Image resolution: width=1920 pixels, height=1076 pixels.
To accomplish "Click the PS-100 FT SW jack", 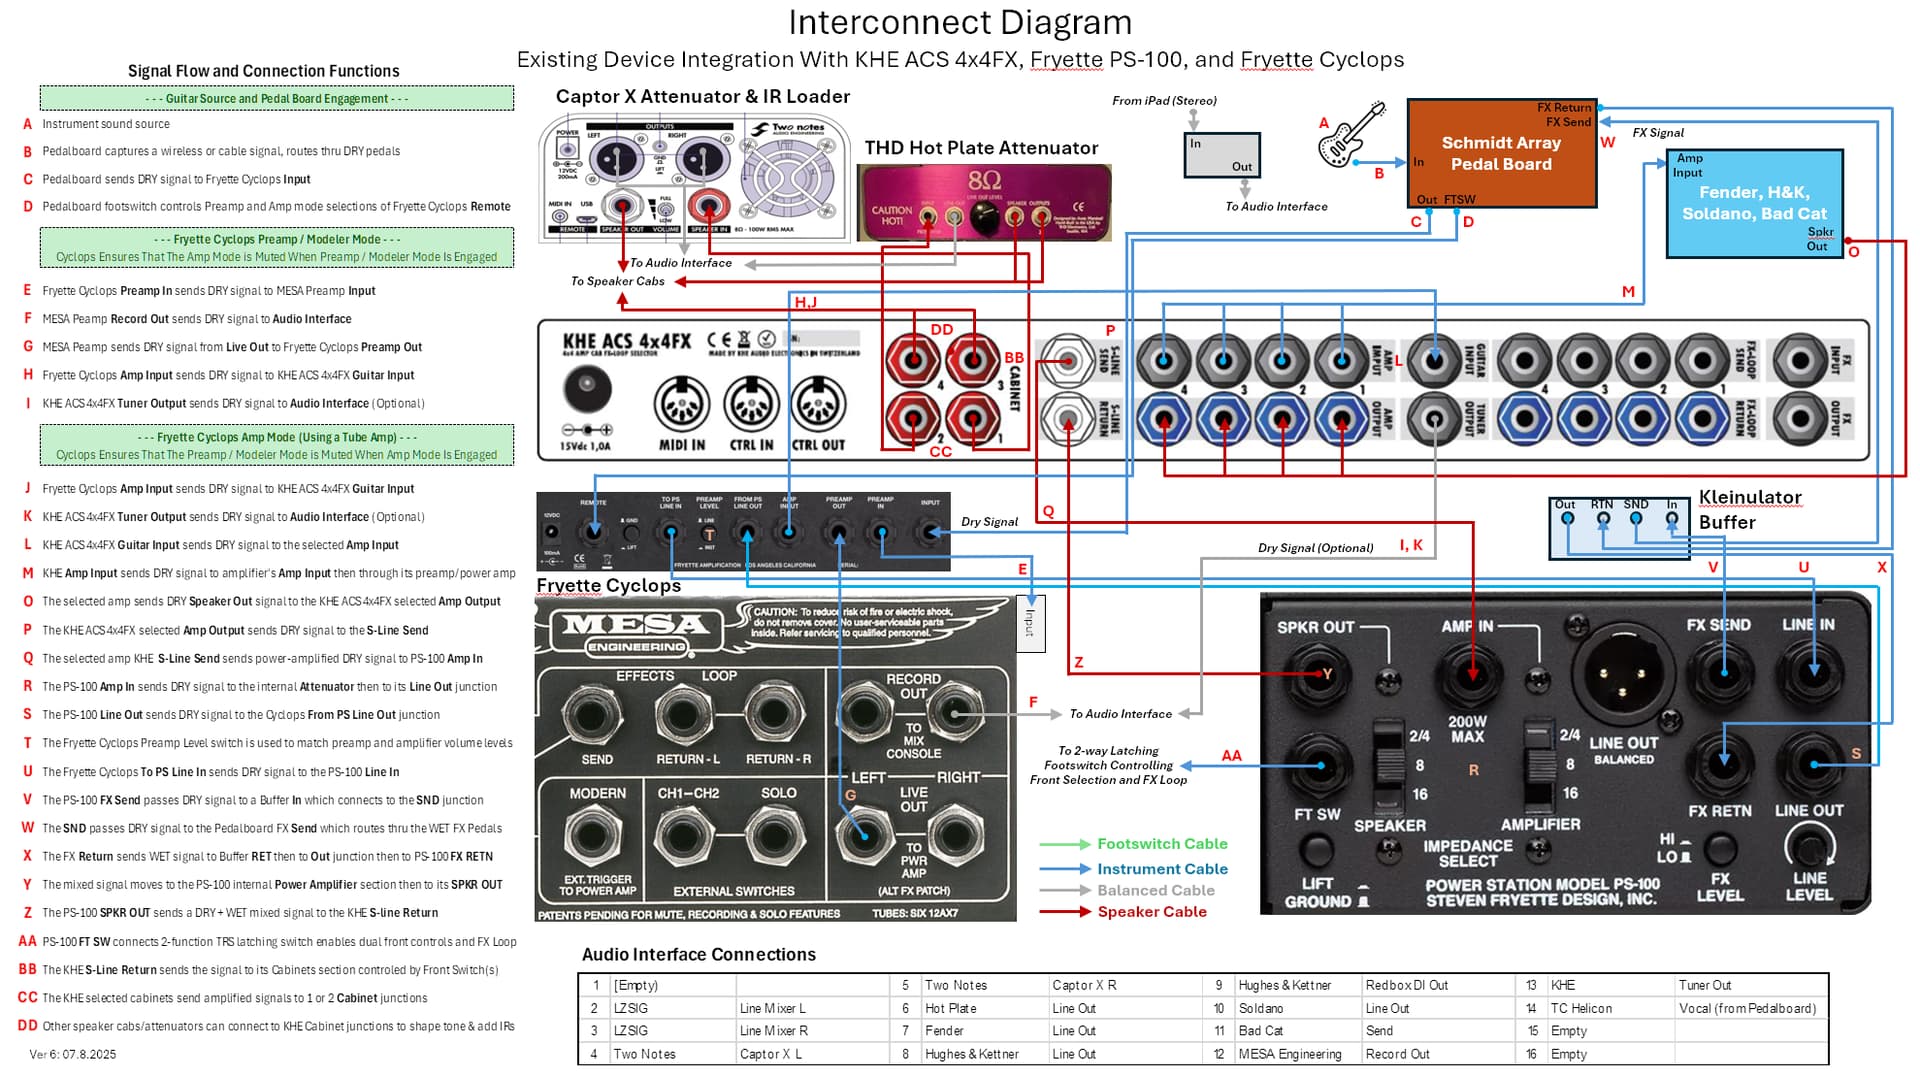I will click(x=1316, y=766).
